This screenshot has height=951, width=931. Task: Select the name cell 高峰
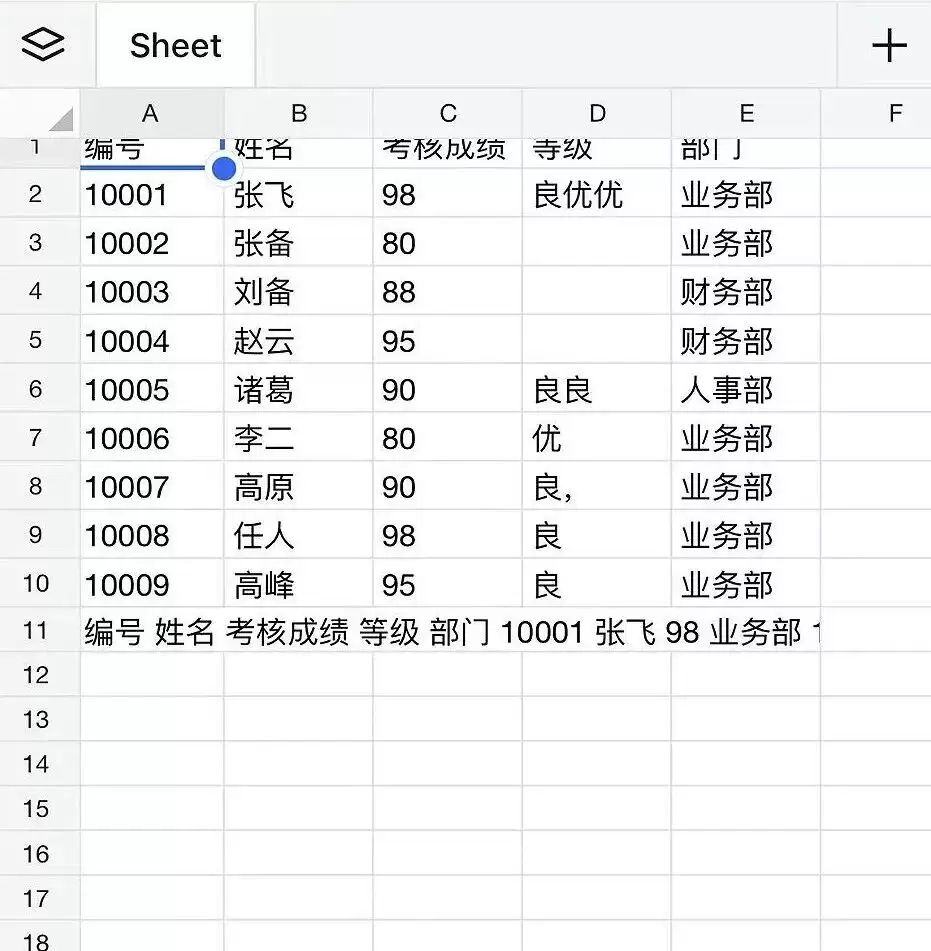pos(298,583)
